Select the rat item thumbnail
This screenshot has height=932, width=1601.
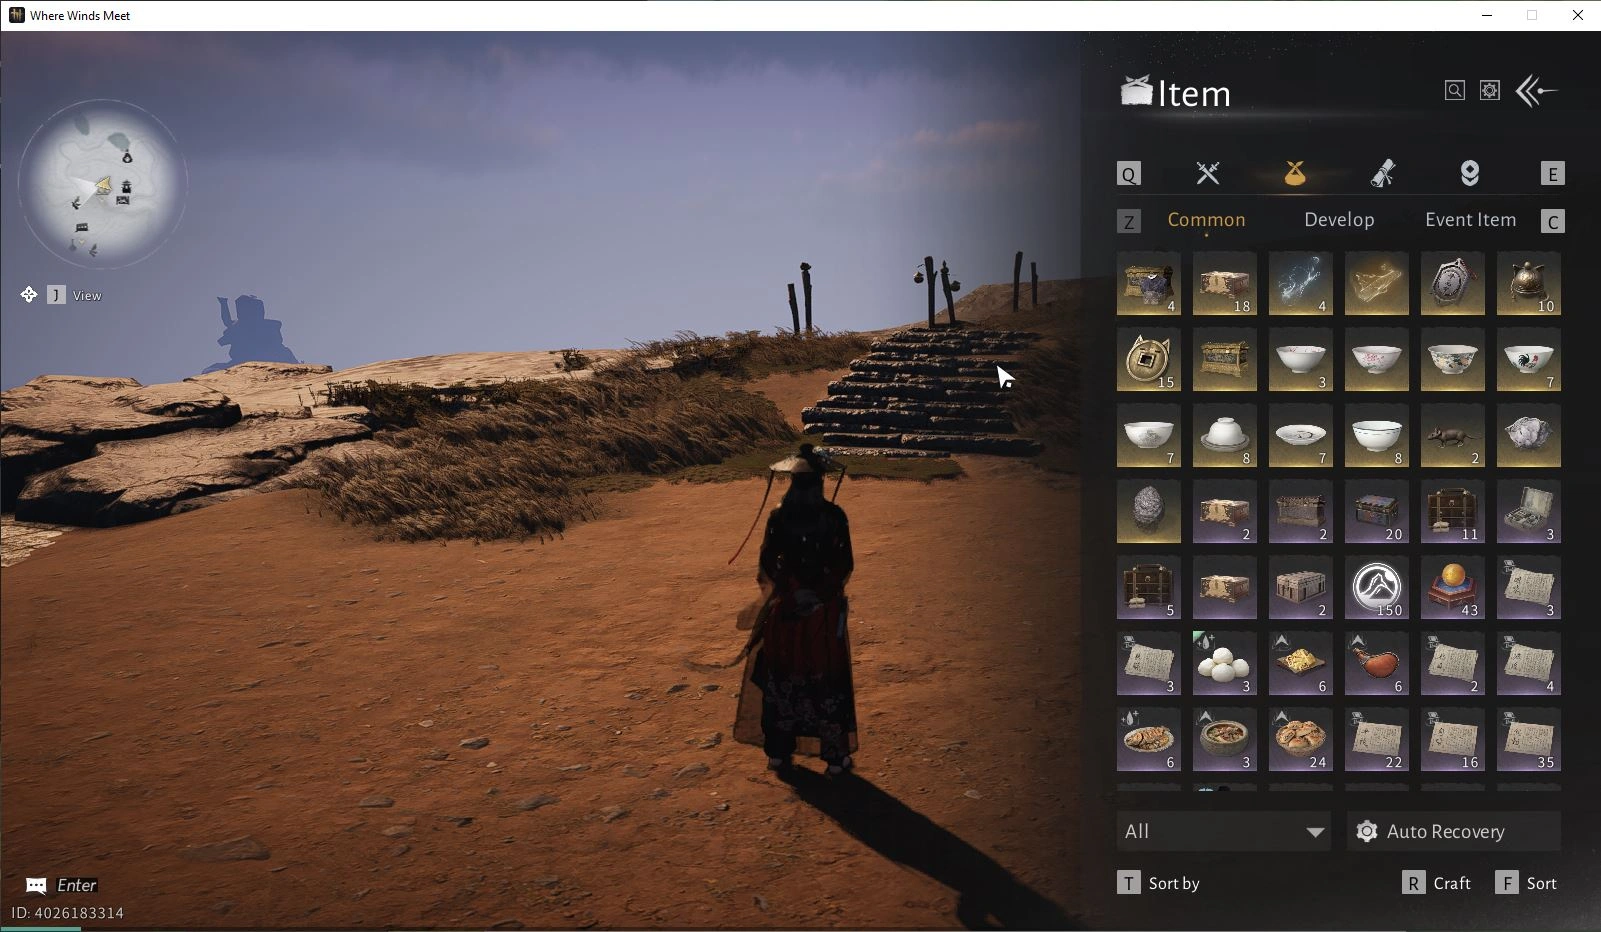point(1452,436)
